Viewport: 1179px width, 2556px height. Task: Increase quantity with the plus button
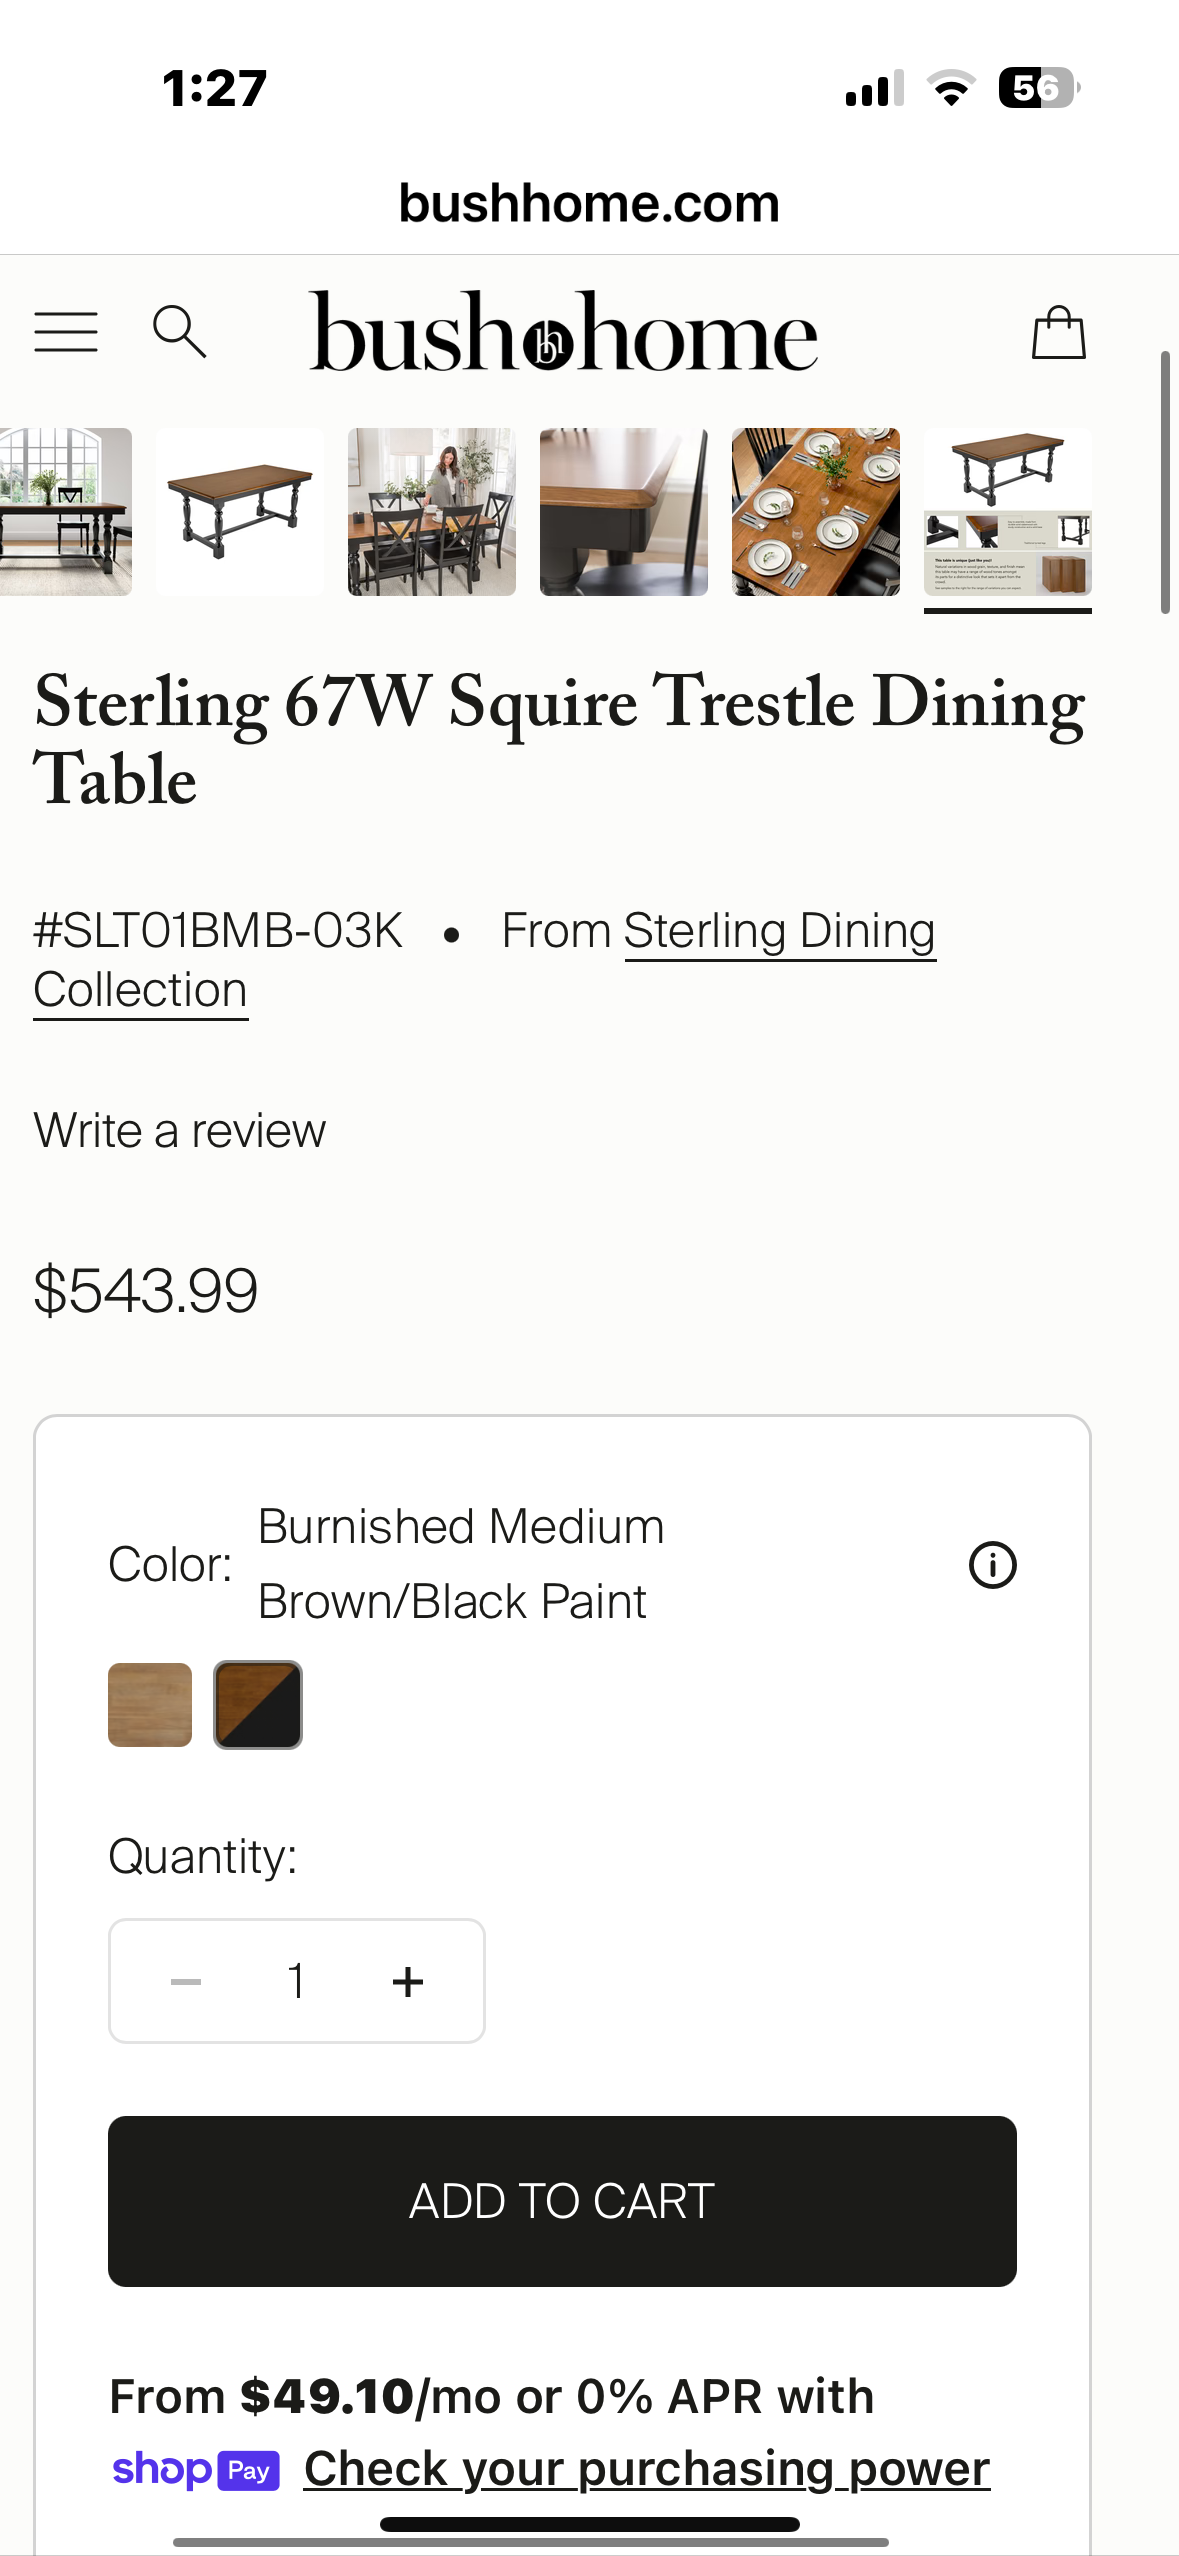tap(408, 1981)
